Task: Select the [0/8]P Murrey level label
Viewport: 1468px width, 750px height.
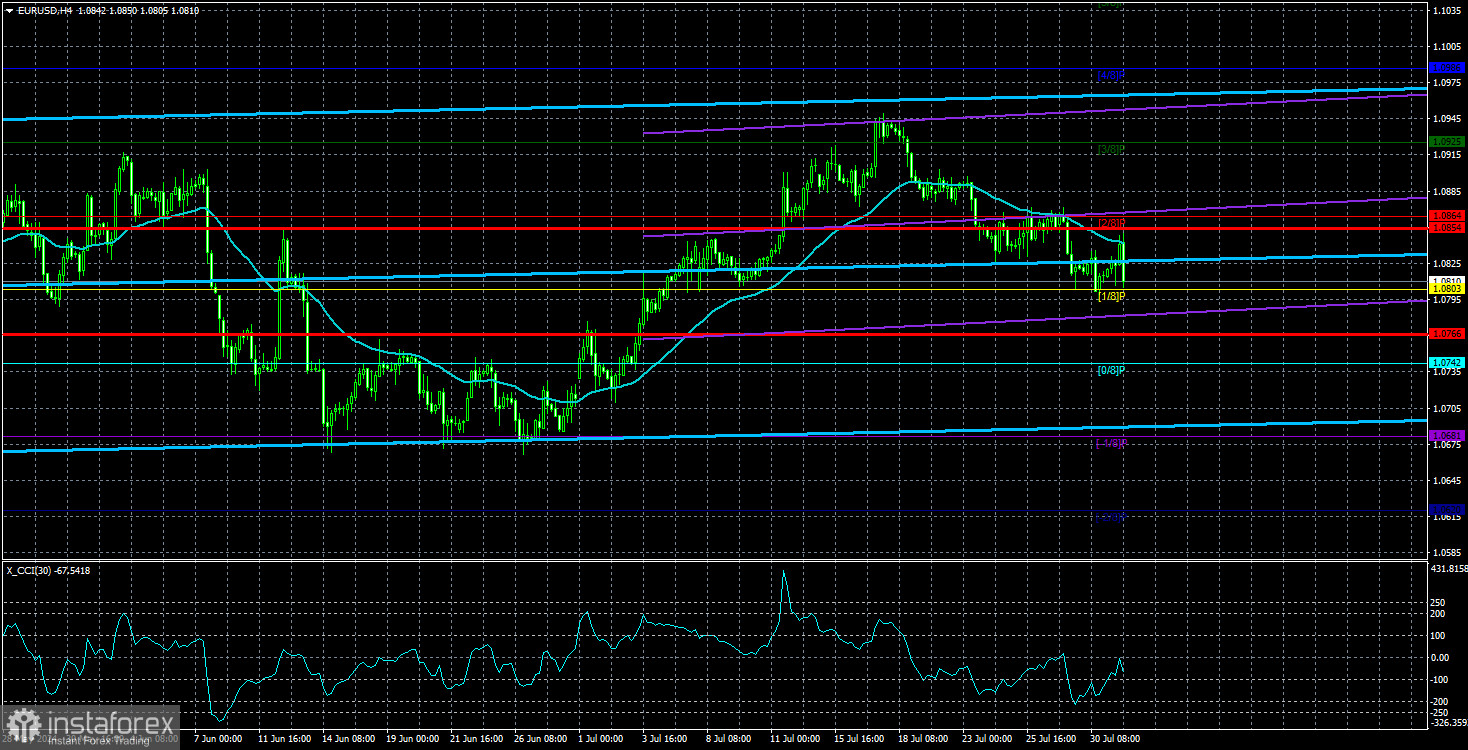Action: click(1111, 370)
